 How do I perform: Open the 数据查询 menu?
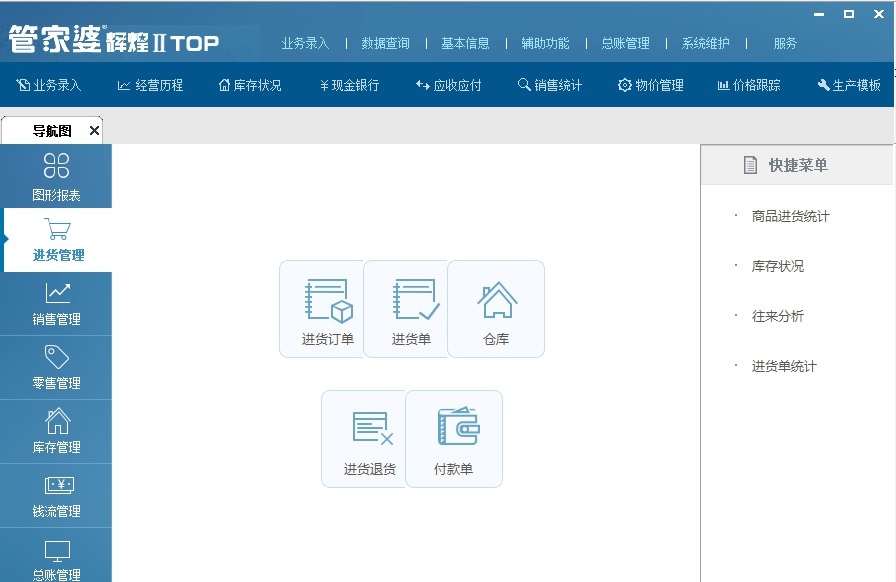coord(384,43)
